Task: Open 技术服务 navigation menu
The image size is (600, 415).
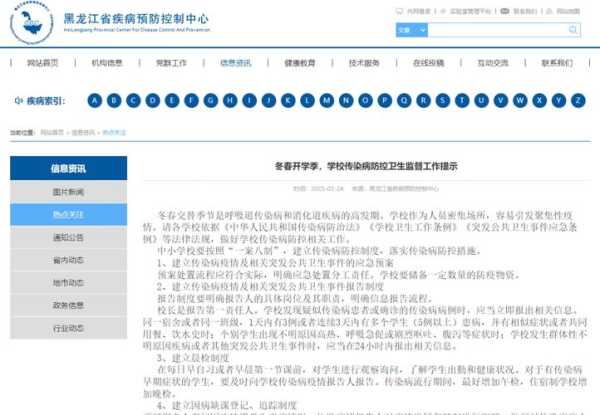Action: pyautogui.click(x=364, y=63)
